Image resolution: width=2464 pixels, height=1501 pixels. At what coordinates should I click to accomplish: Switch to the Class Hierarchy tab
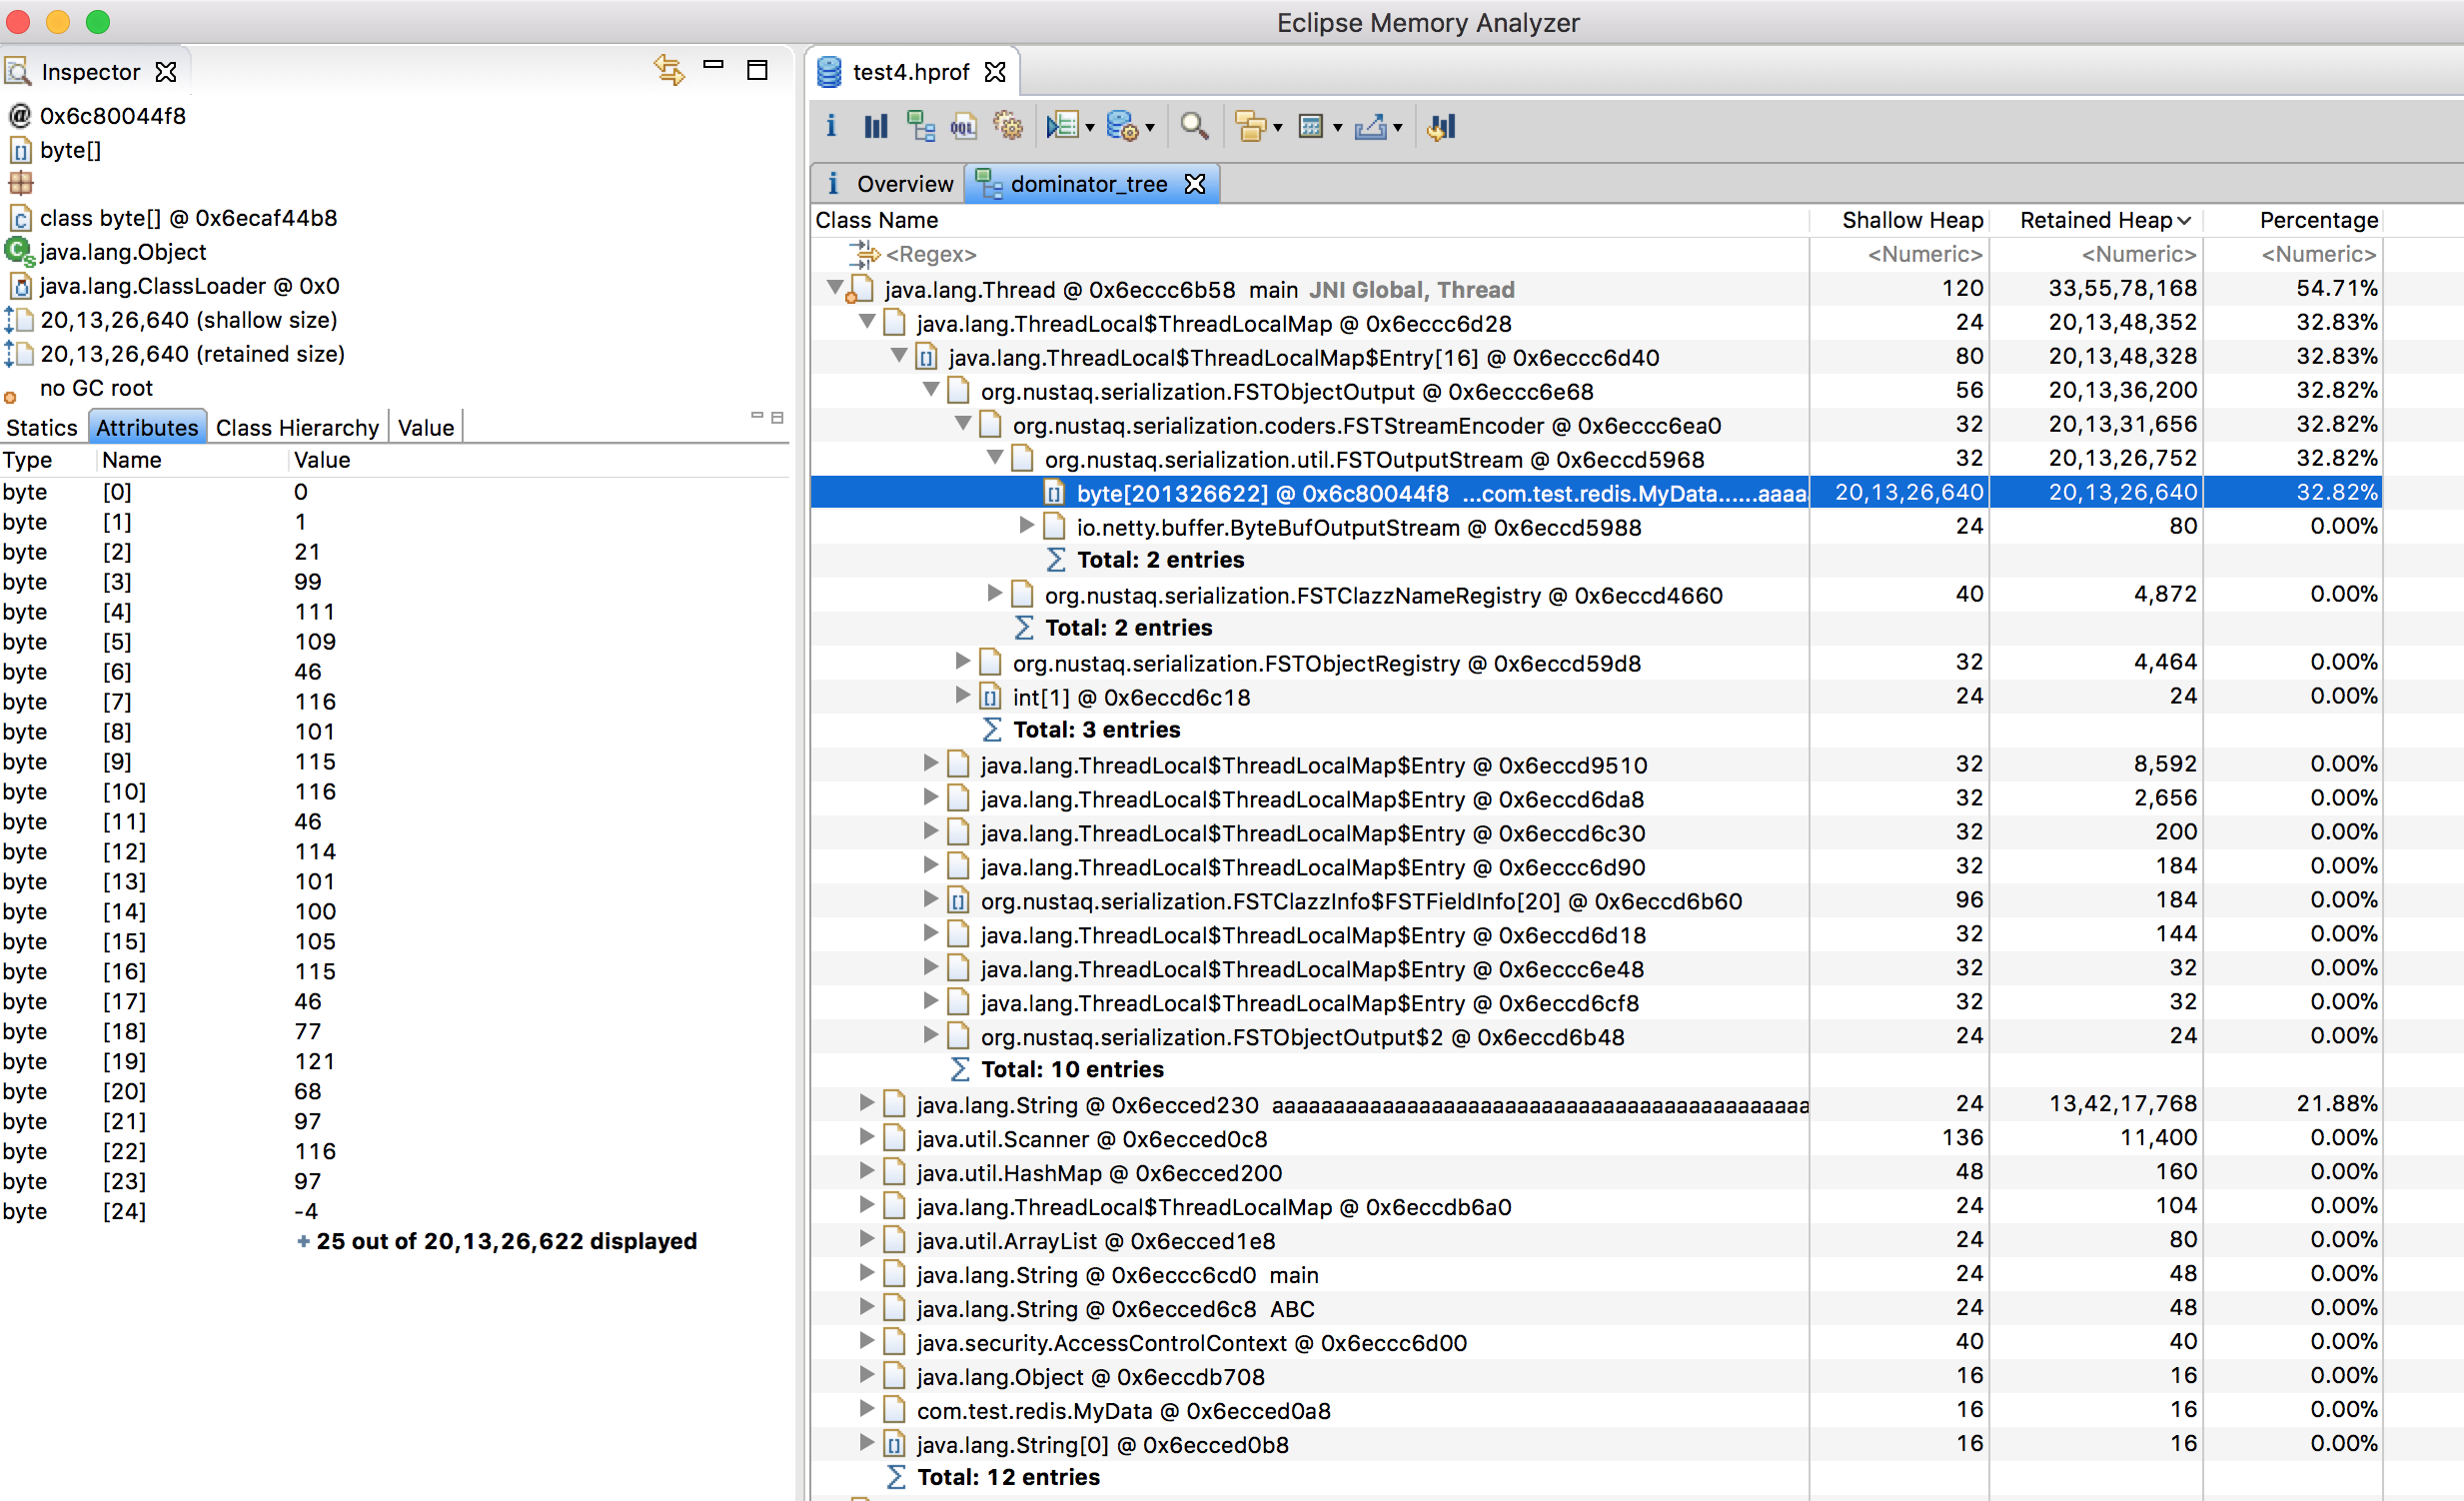pos(297,427)
